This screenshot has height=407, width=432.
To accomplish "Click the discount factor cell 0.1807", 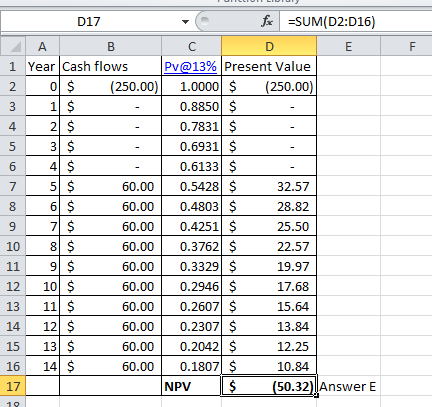I will pyautogui.click(x=192, y=366).
